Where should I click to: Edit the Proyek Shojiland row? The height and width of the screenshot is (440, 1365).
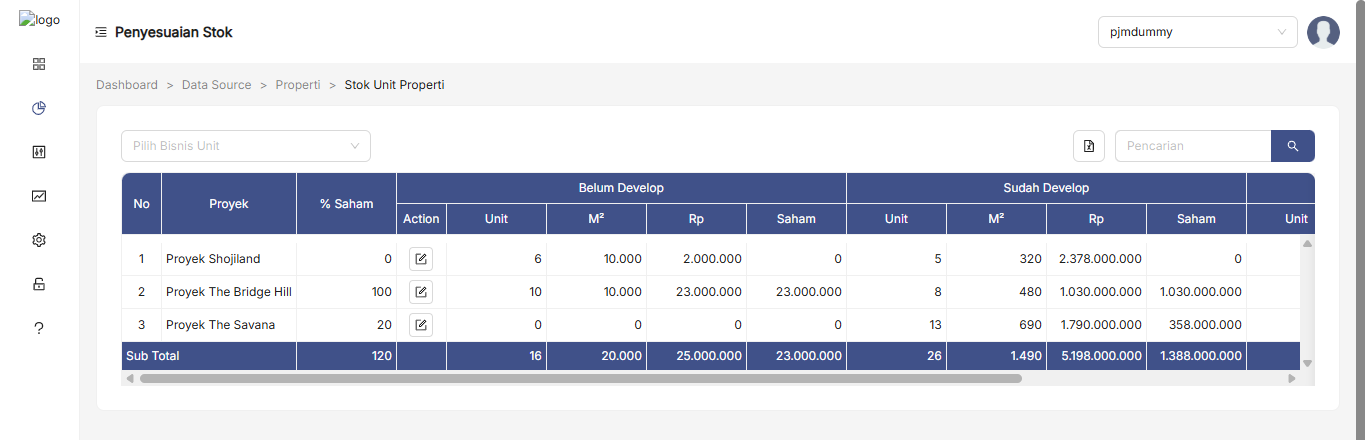tap(421, 259)
